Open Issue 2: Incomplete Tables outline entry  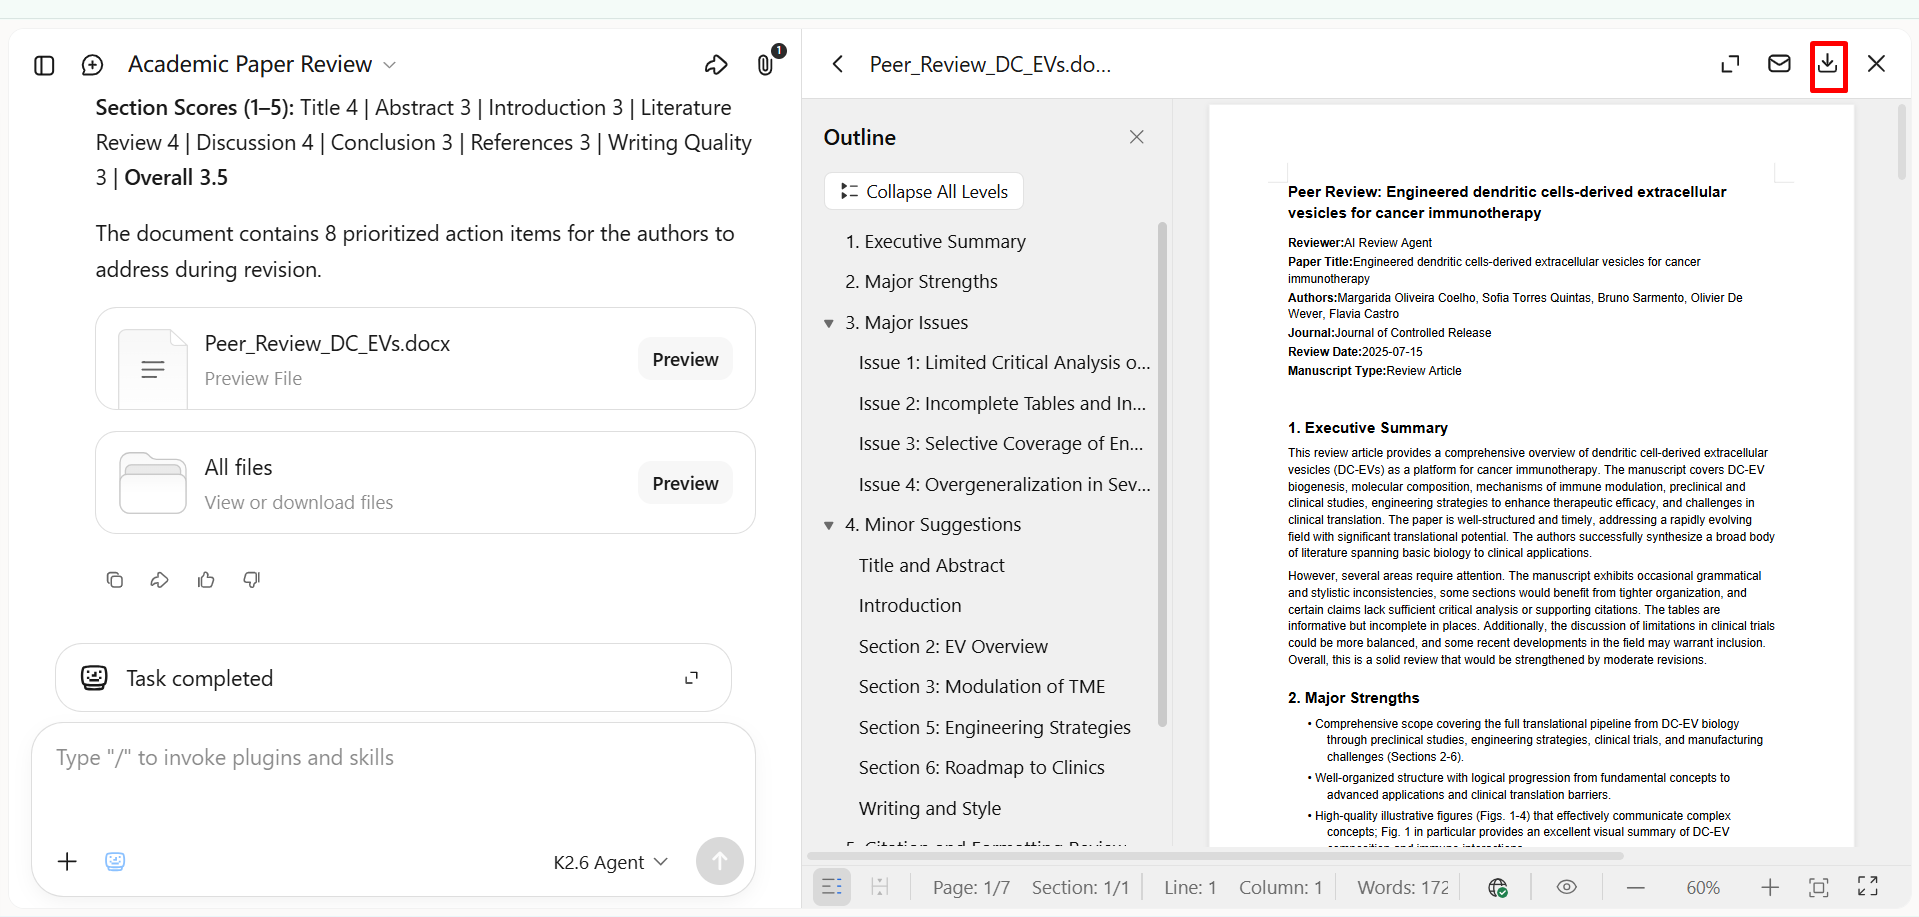coord(1002,403)
